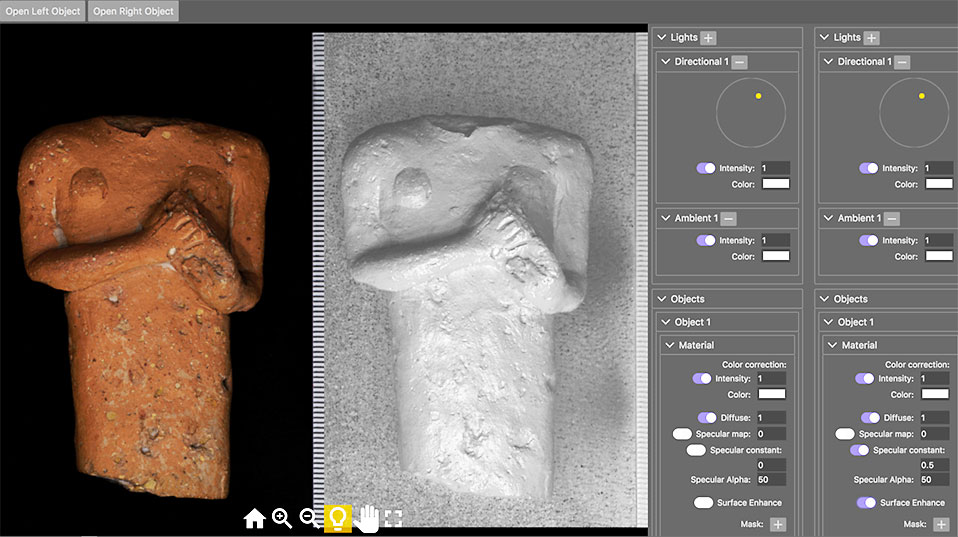Toggle the yellow light bulb tool

click(338, 518)
